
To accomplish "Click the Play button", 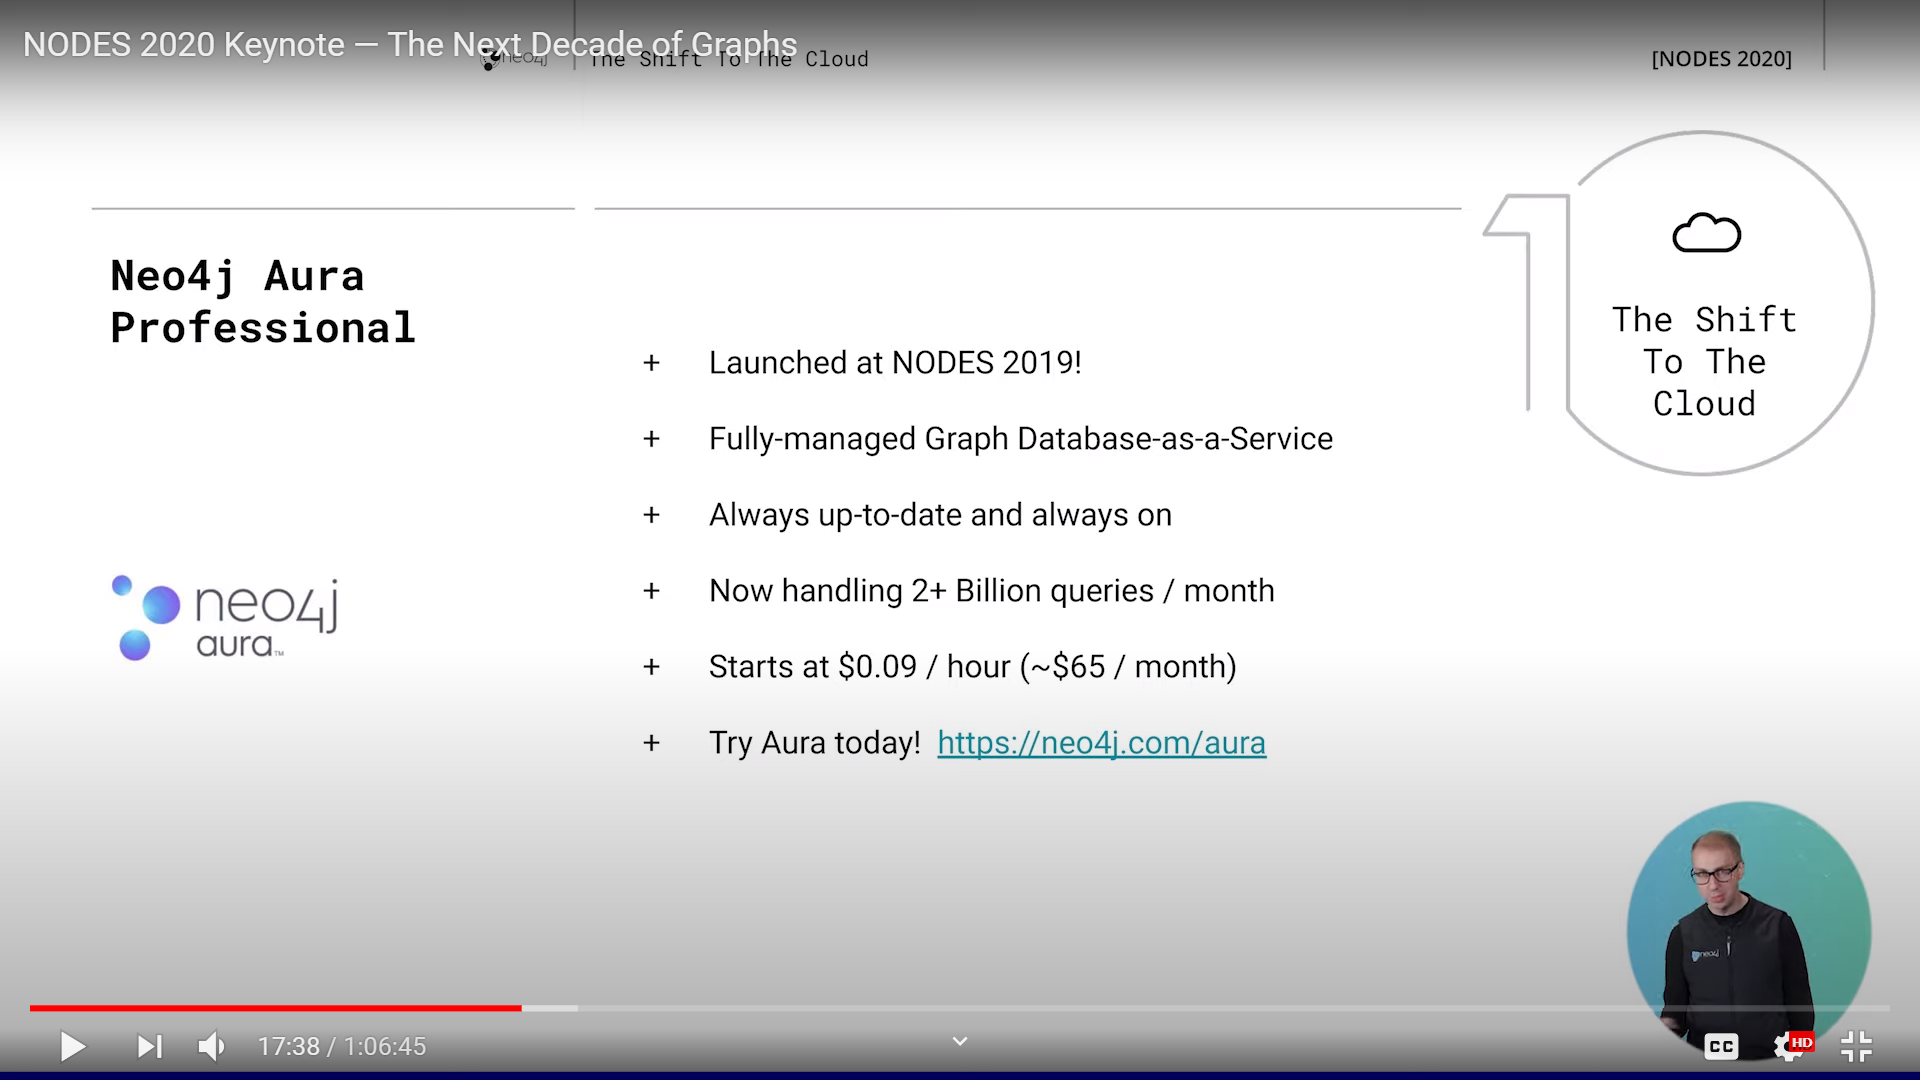I will click(73, 1046).
